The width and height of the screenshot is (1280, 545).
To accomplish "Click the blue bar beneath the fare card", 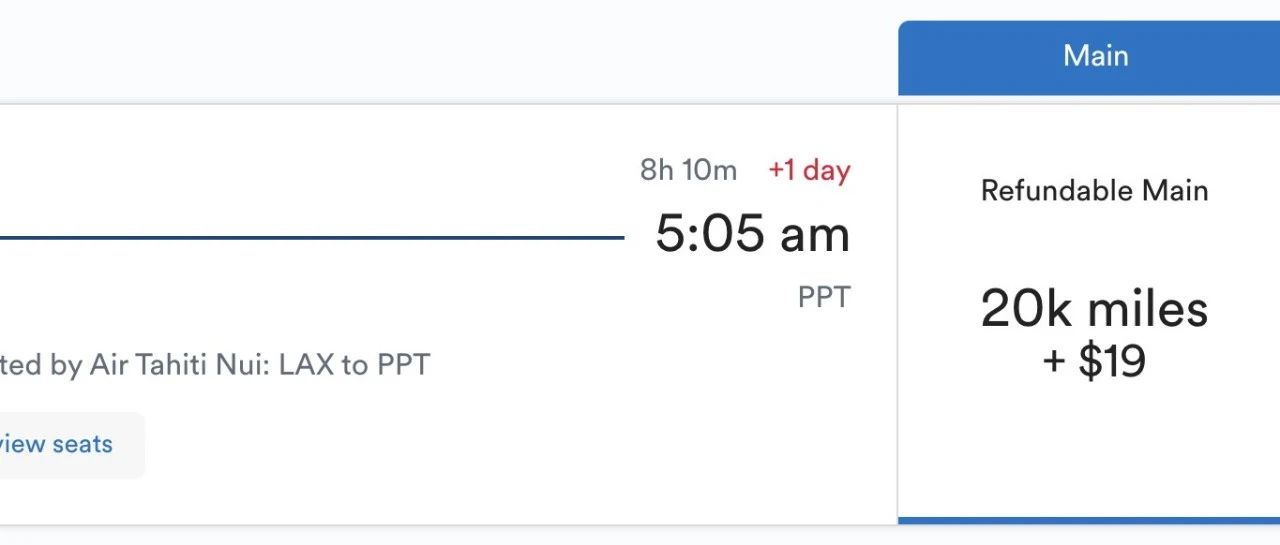I will click(x=1088, y=520).
